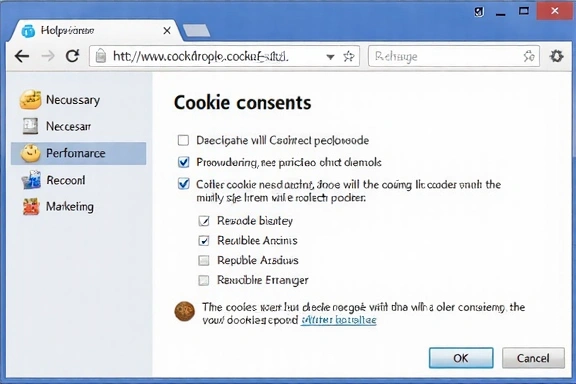Click the yellow Necussary sidebar icon
Screen dimensions: 576x384
[x=30, y=100]
